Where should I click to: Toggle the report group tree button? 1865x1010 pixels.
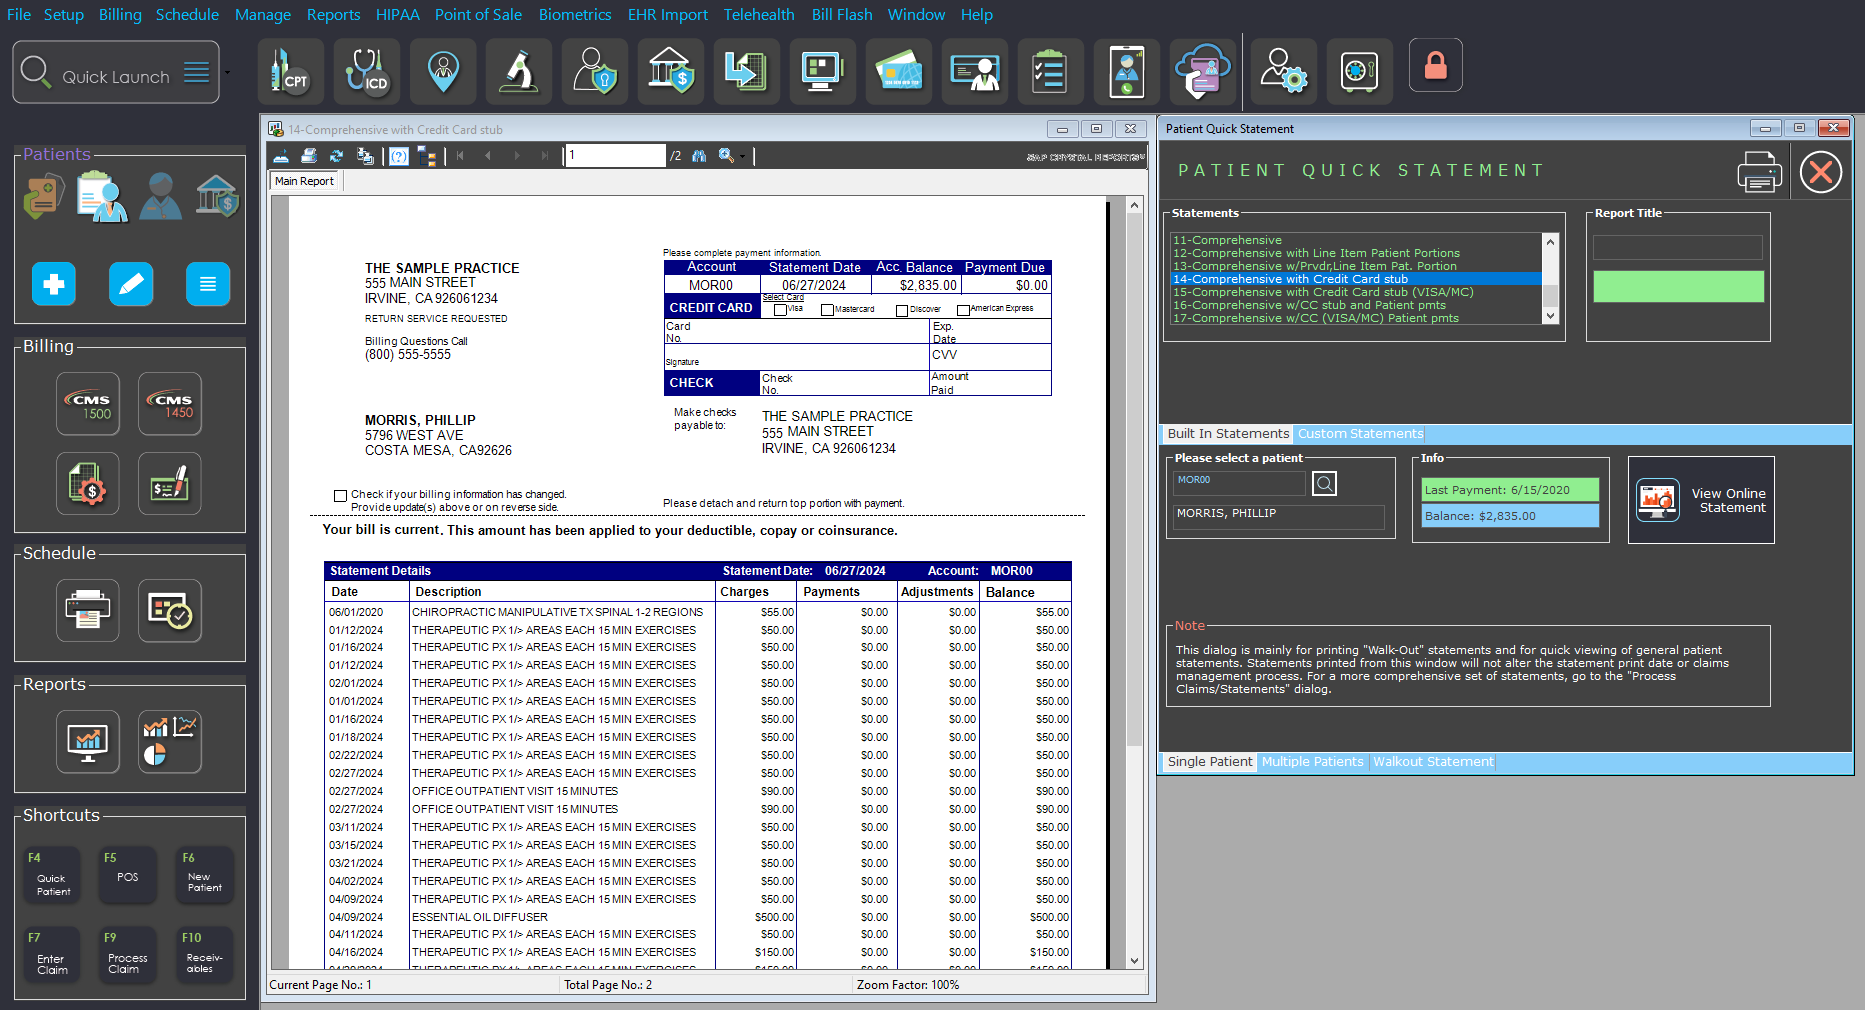coord(427,156)
